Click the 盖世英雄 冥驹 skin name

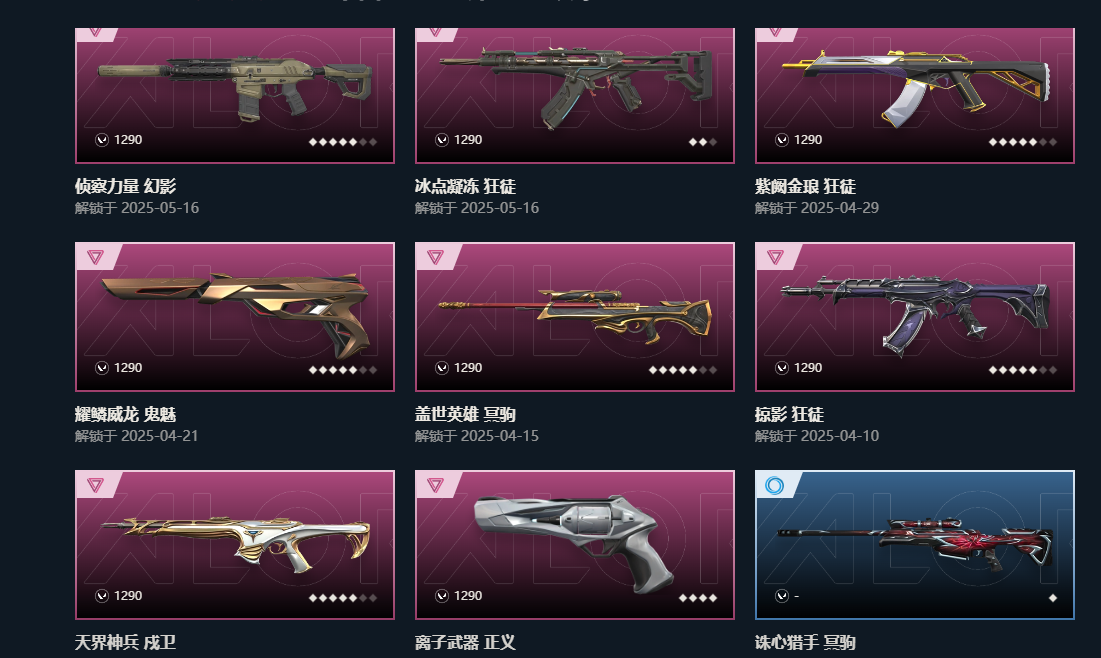[466, 414]
